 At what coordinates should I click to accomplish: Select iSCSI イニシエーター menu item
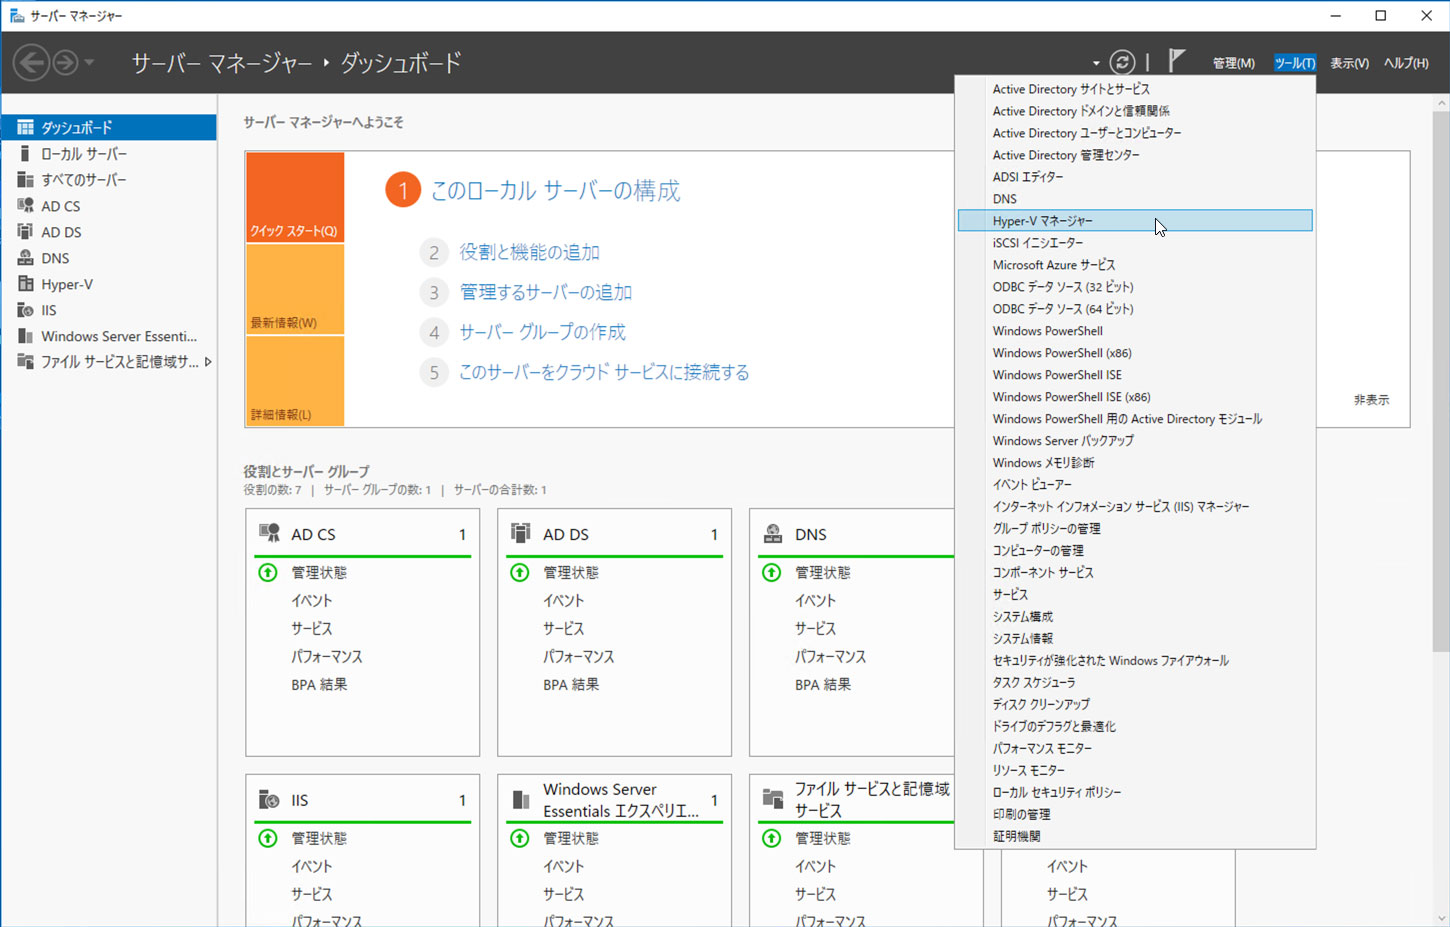tap(1135, 243)
